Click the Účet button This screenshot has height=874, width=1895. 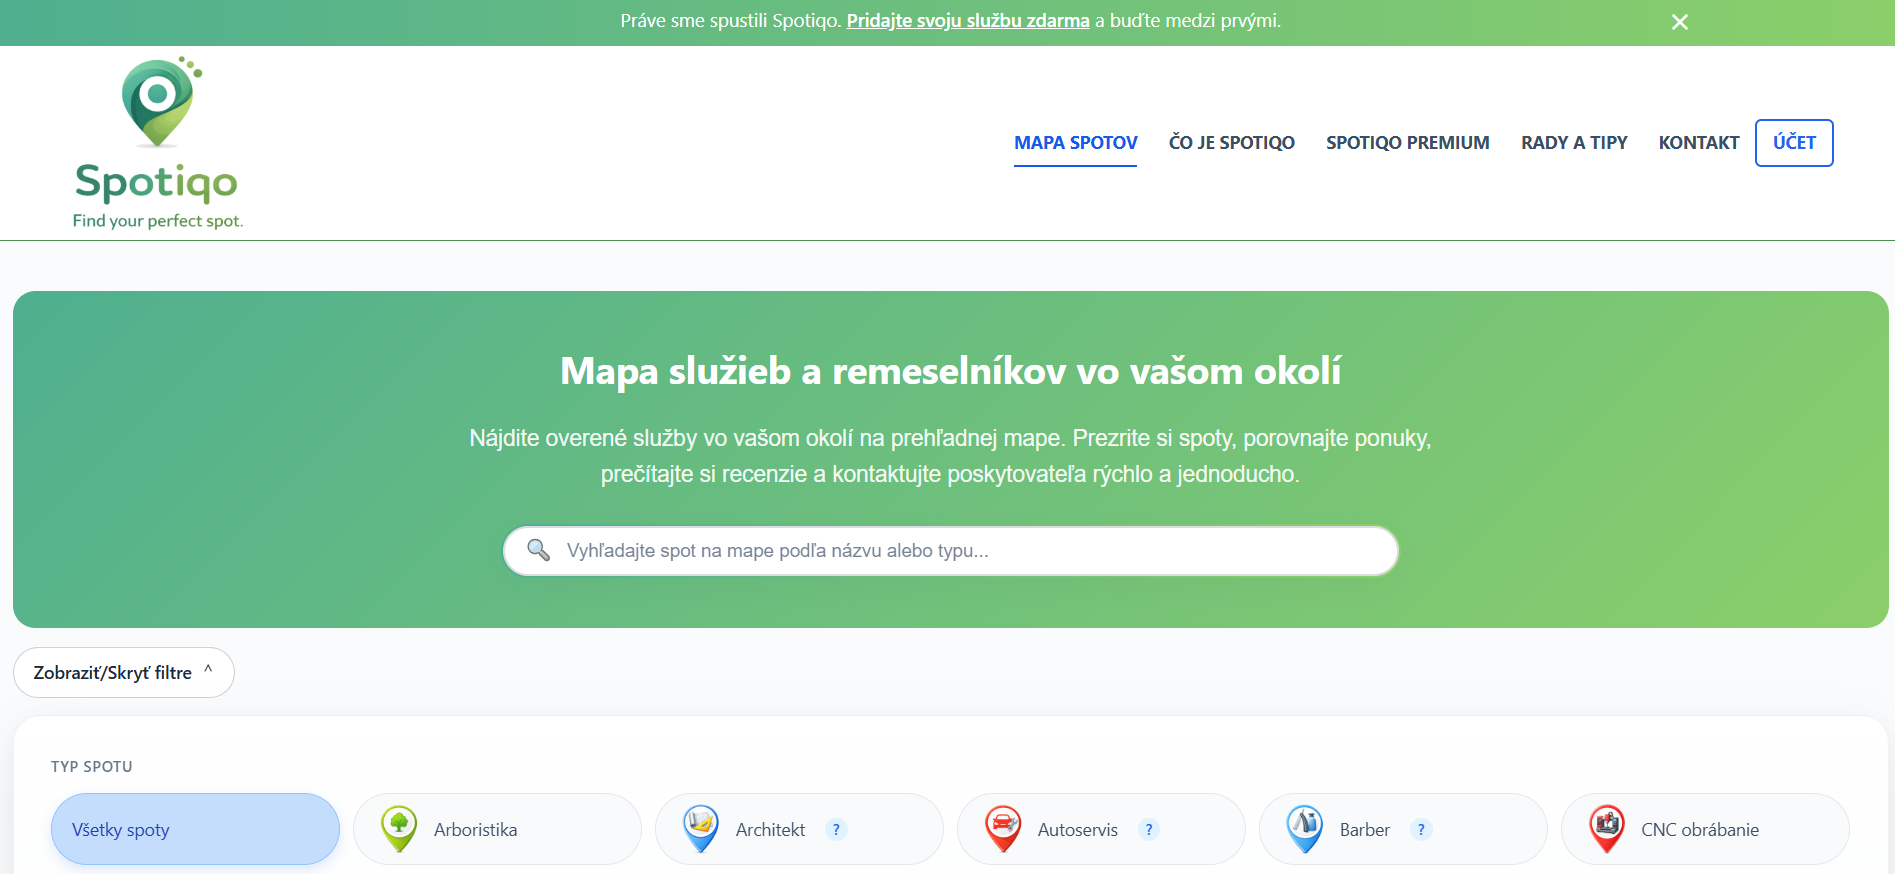pyautogui.click(x=1794, y=143)
